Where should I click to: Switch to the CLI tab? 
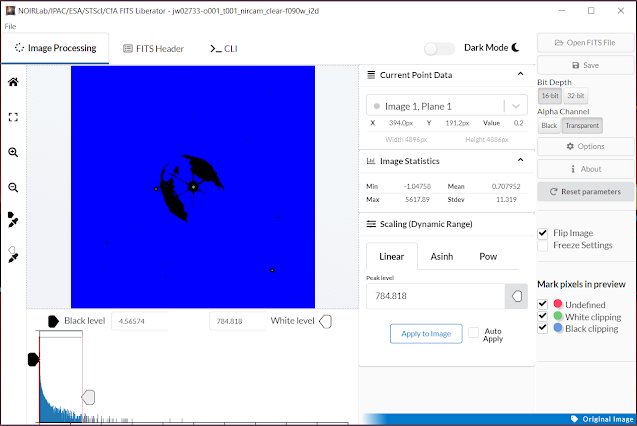click(x=224, y=49)
